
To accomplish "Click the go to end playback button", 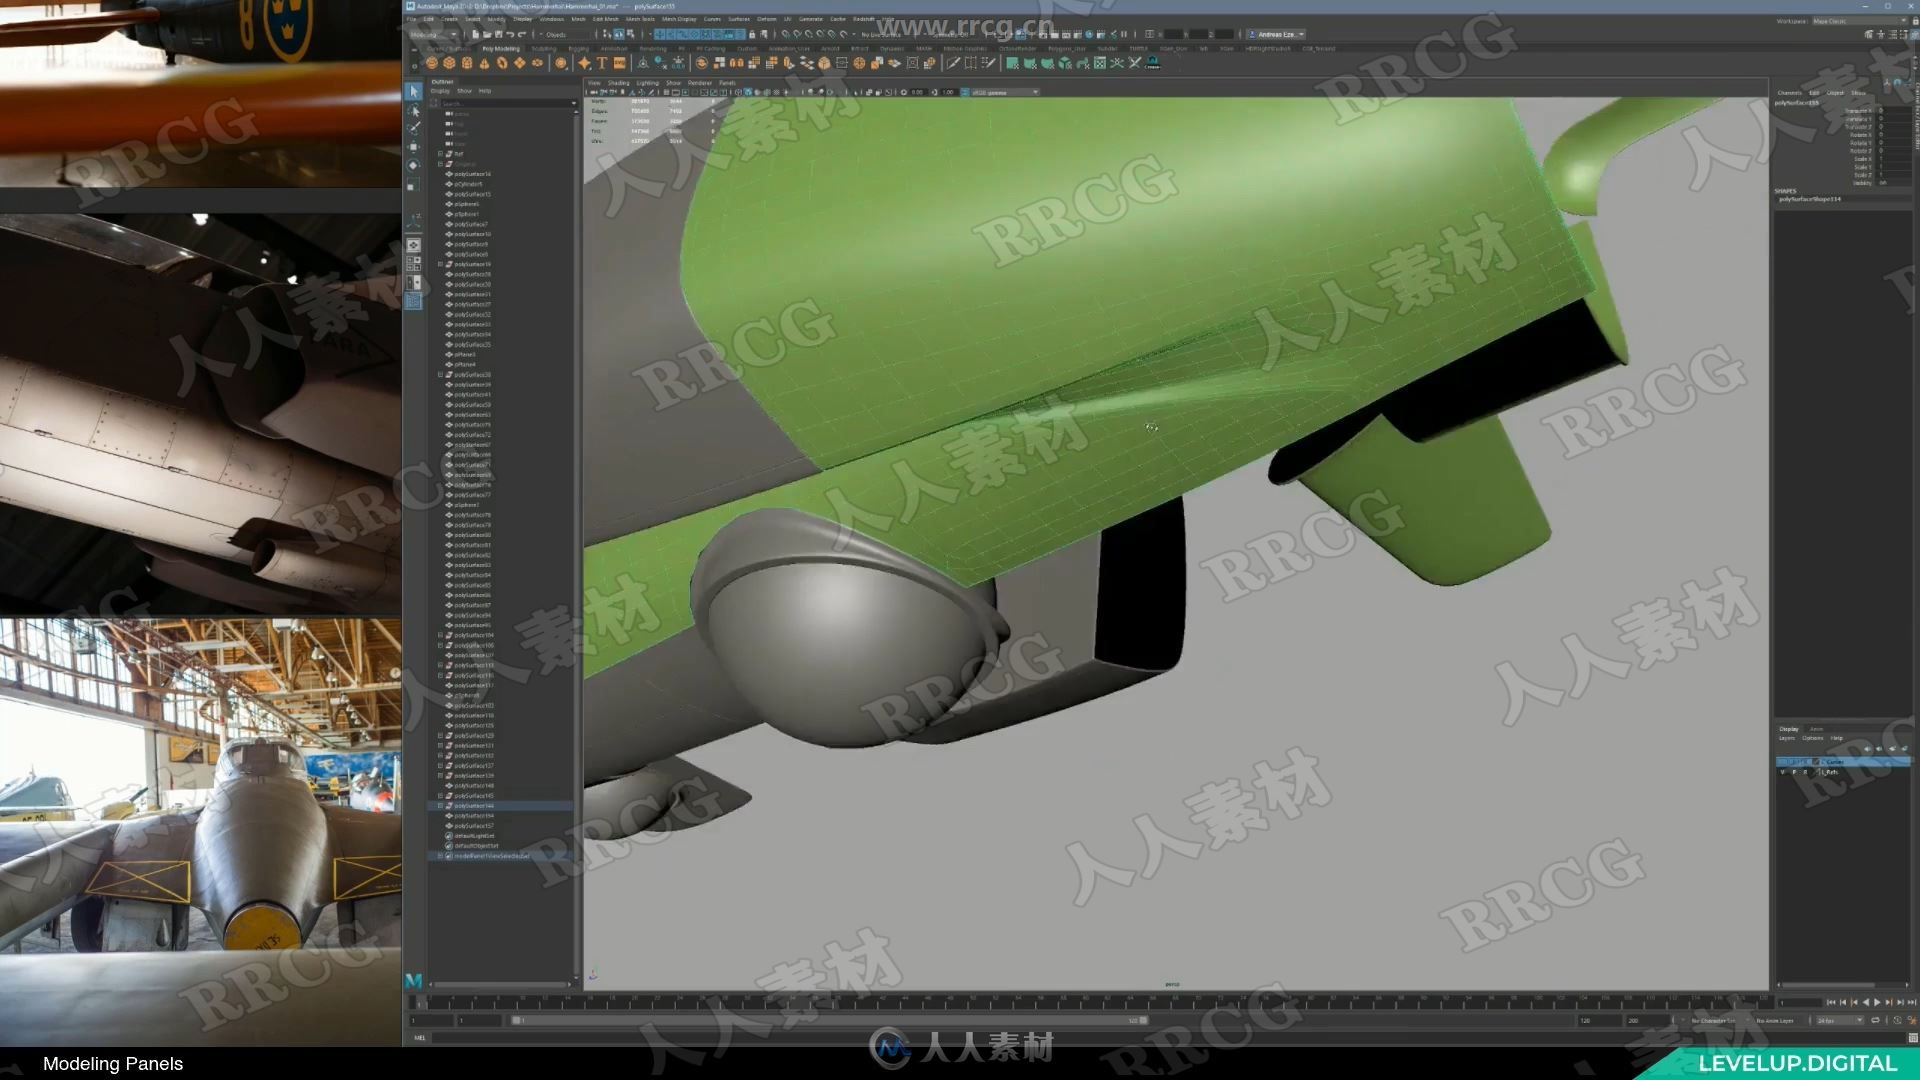I will (1912, 1002).
